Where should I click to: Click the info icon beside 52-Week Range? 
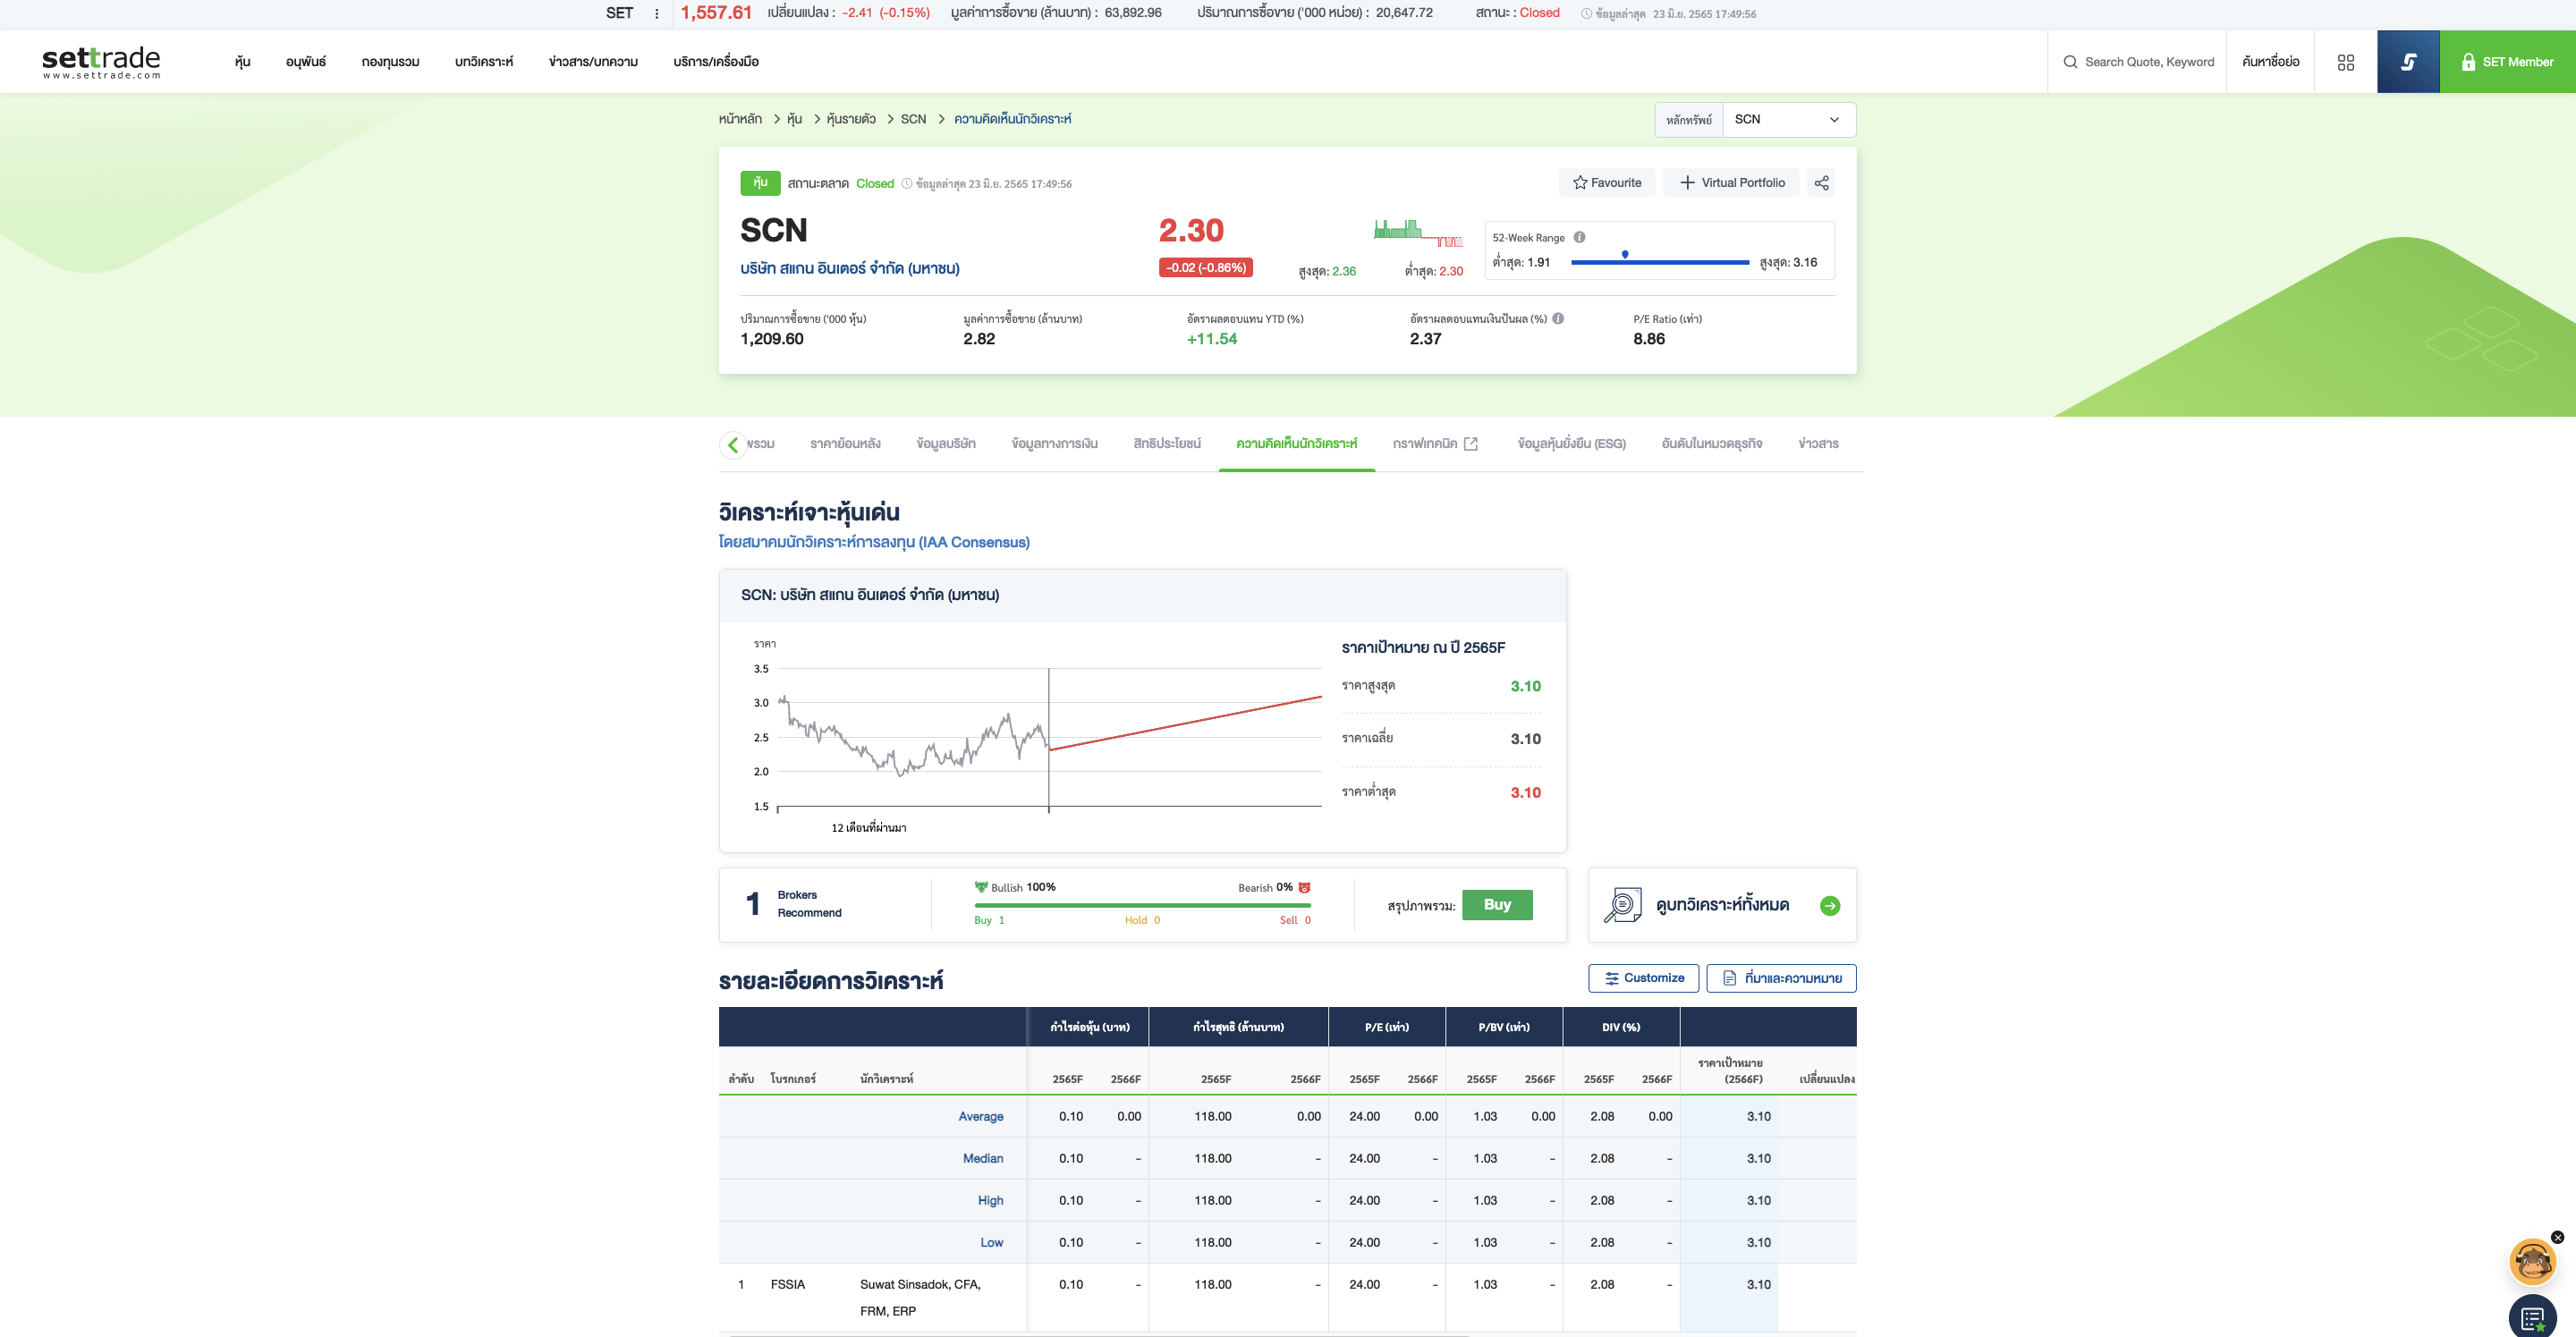(x=1579, y=237)
